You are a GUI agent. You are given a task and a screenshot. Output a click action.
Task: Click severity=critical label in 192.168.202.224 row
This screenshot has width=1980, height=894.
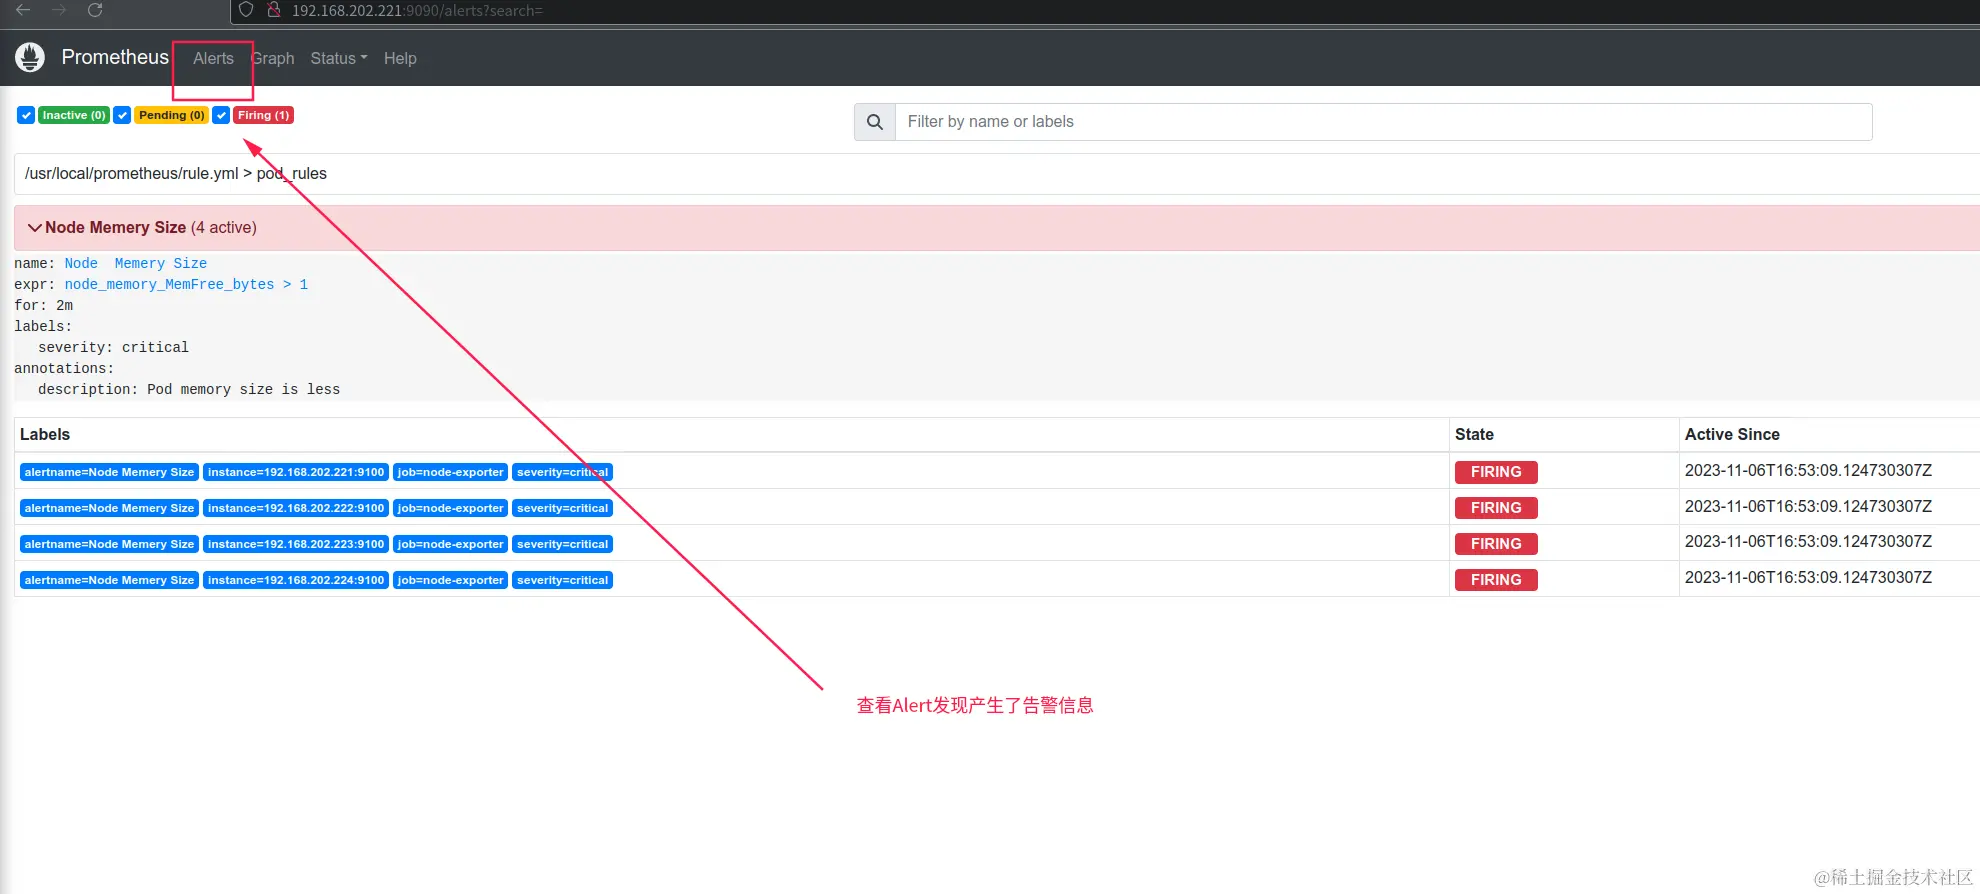[562, 580]
